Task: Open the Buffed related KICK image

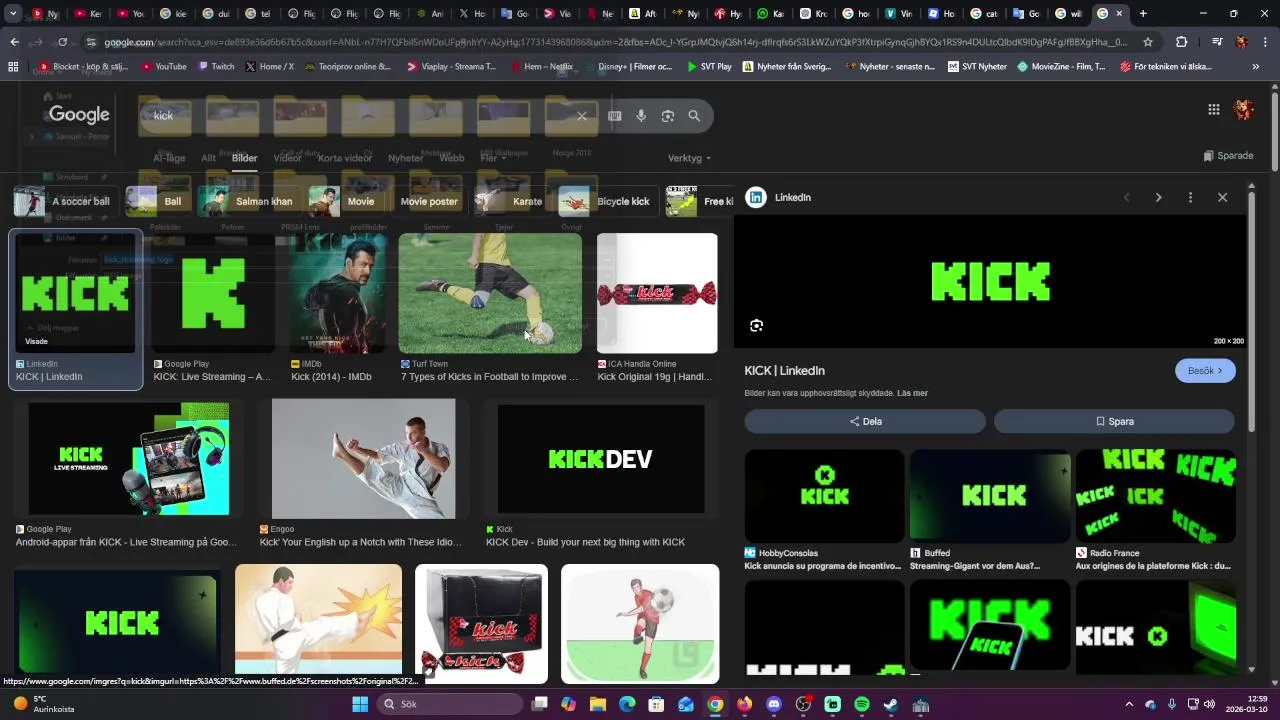Action: click(990, 496)
